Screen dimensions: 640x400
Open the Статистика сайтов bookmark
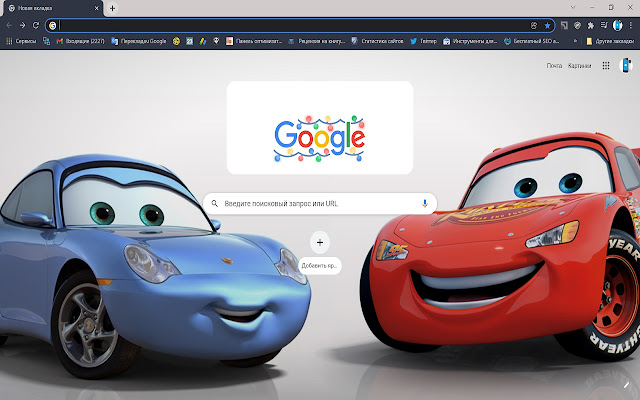pyautogui.click(x=377, y=41)
